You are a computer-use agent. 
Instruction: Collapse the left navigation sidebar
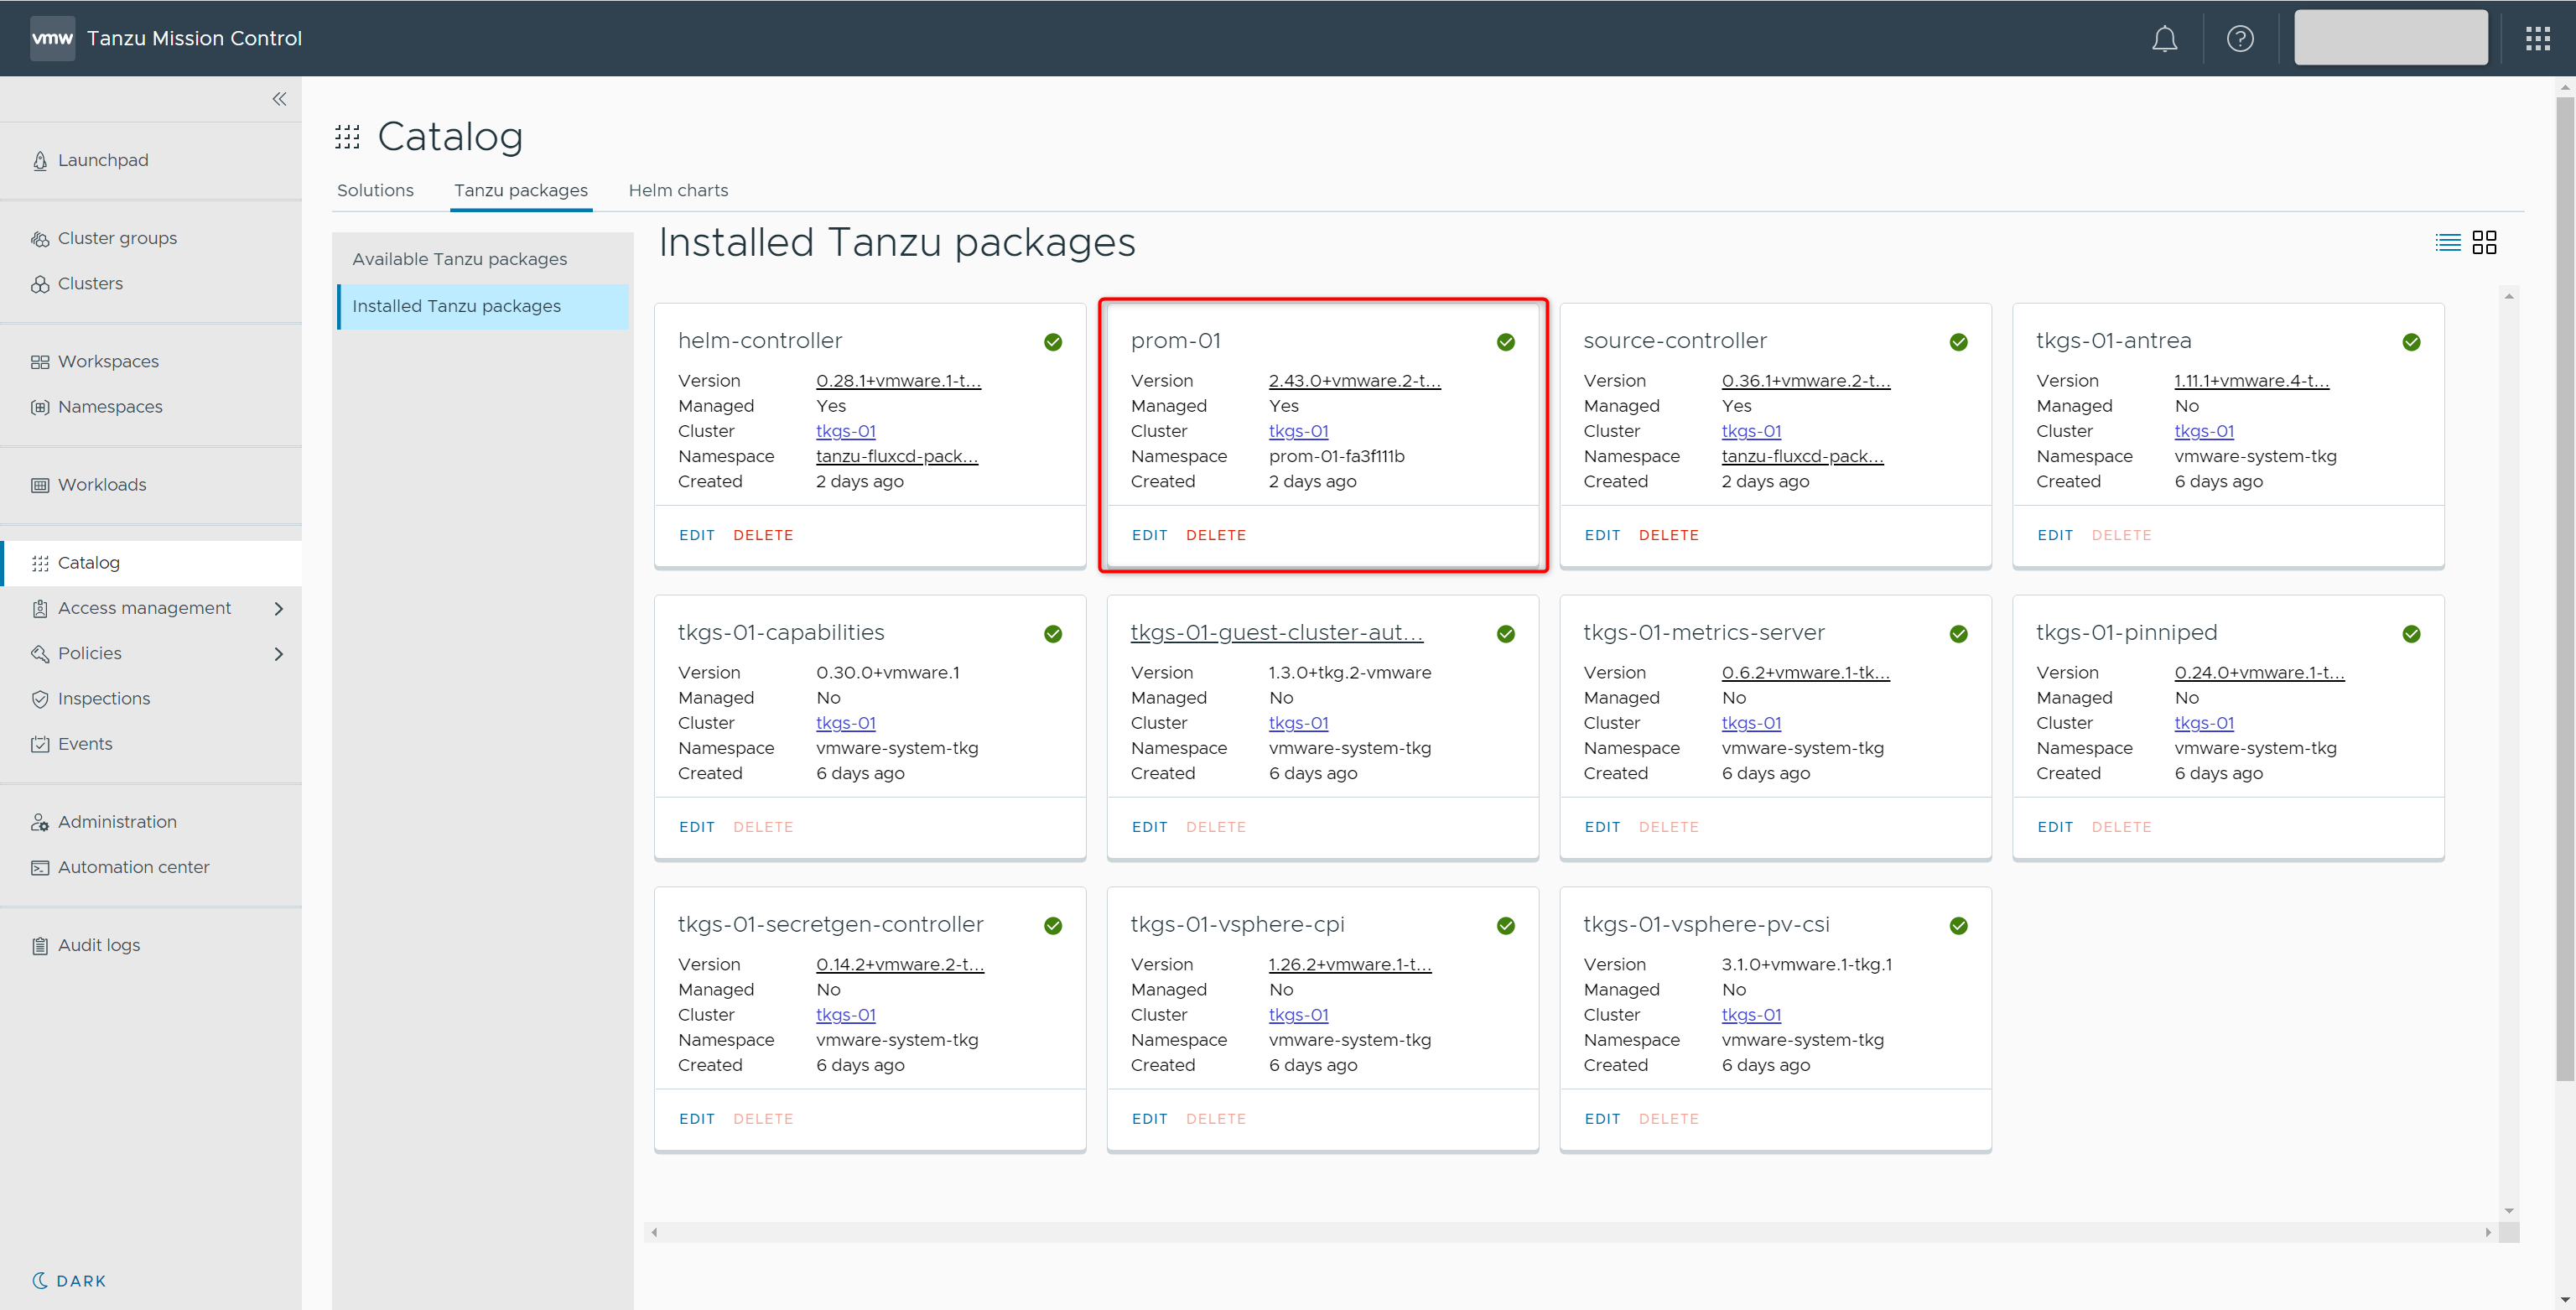point(279,99)
